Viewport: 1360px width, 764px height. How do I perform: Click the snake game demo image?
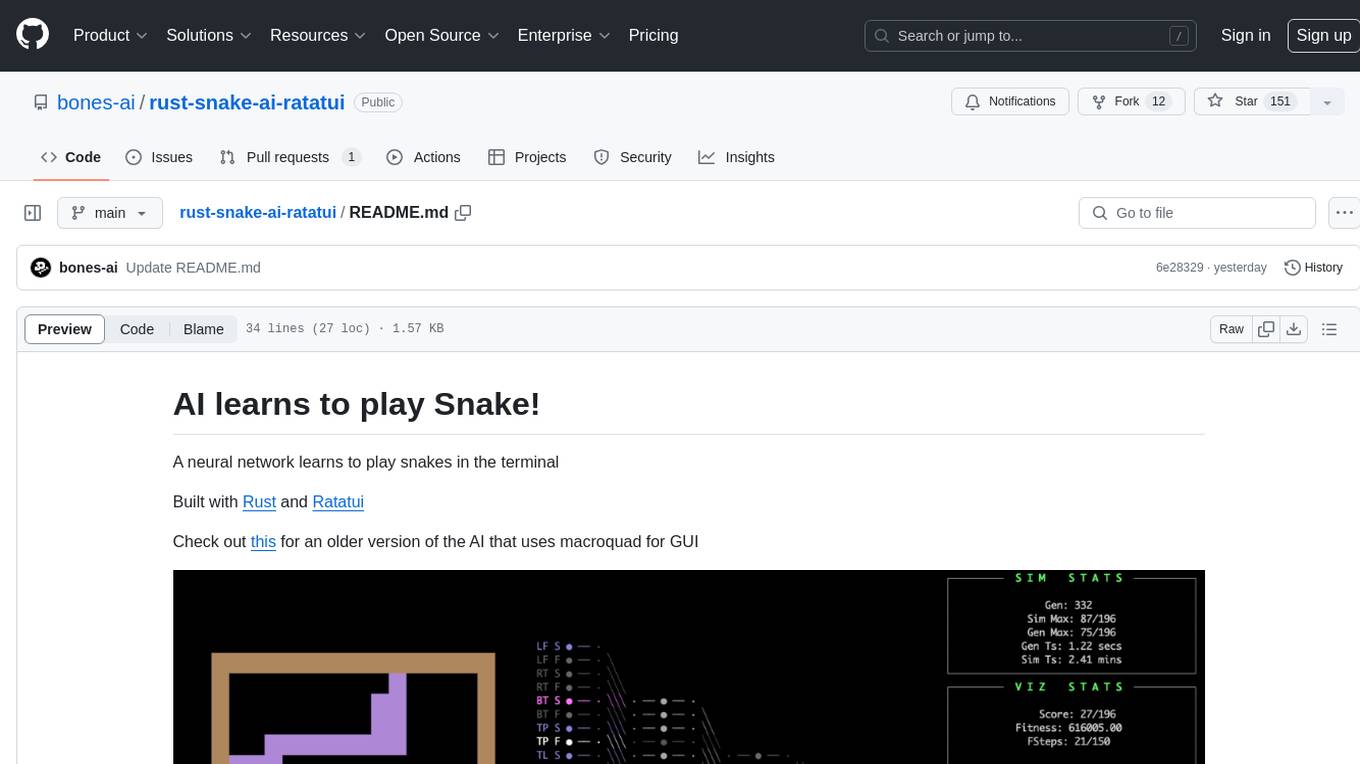tap(689, 667)
